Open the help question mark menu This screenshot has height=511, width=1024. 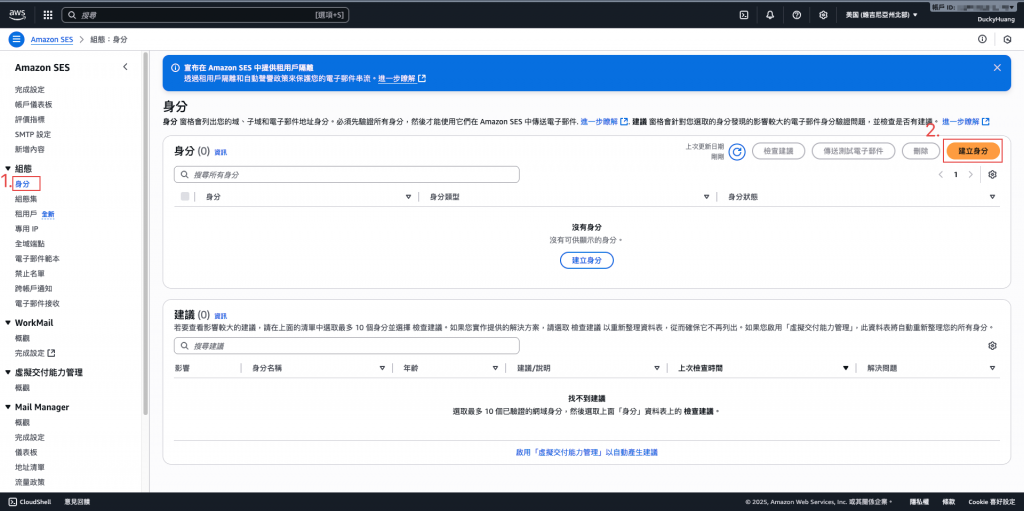coord(797,14)
